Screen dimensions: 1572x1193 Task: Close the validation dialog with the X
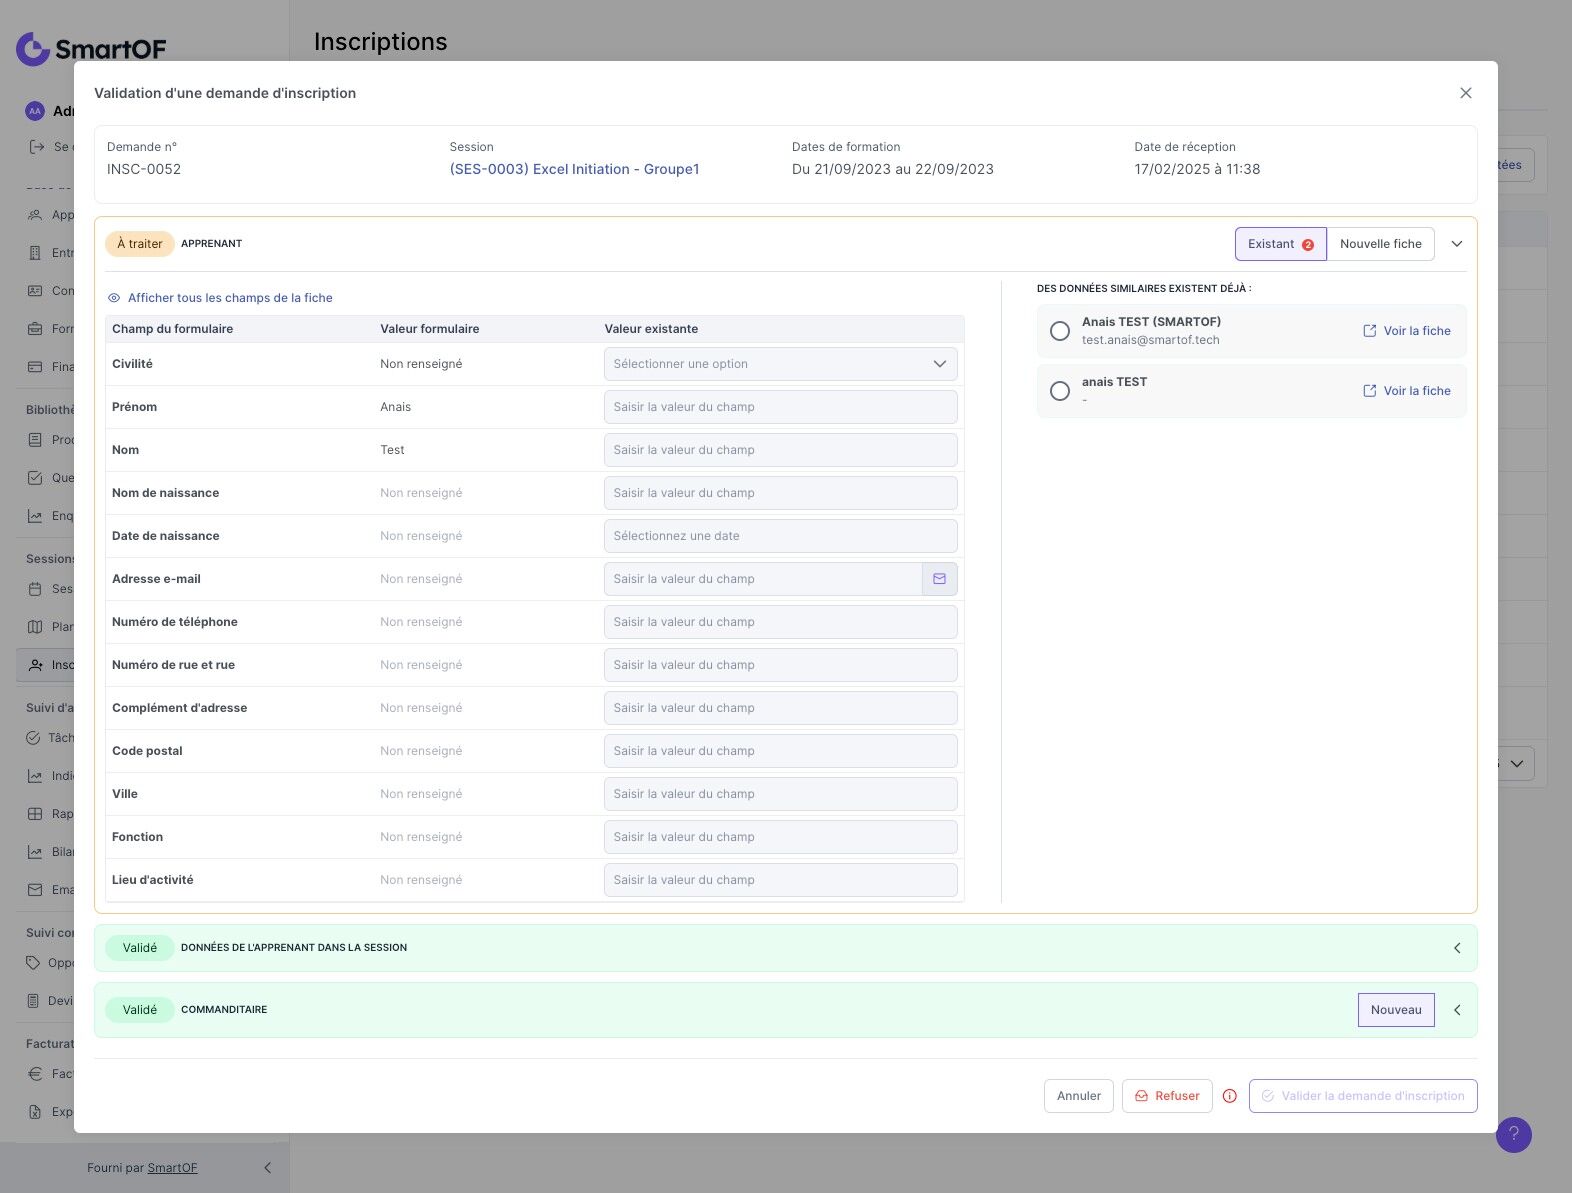point(1466,93)
